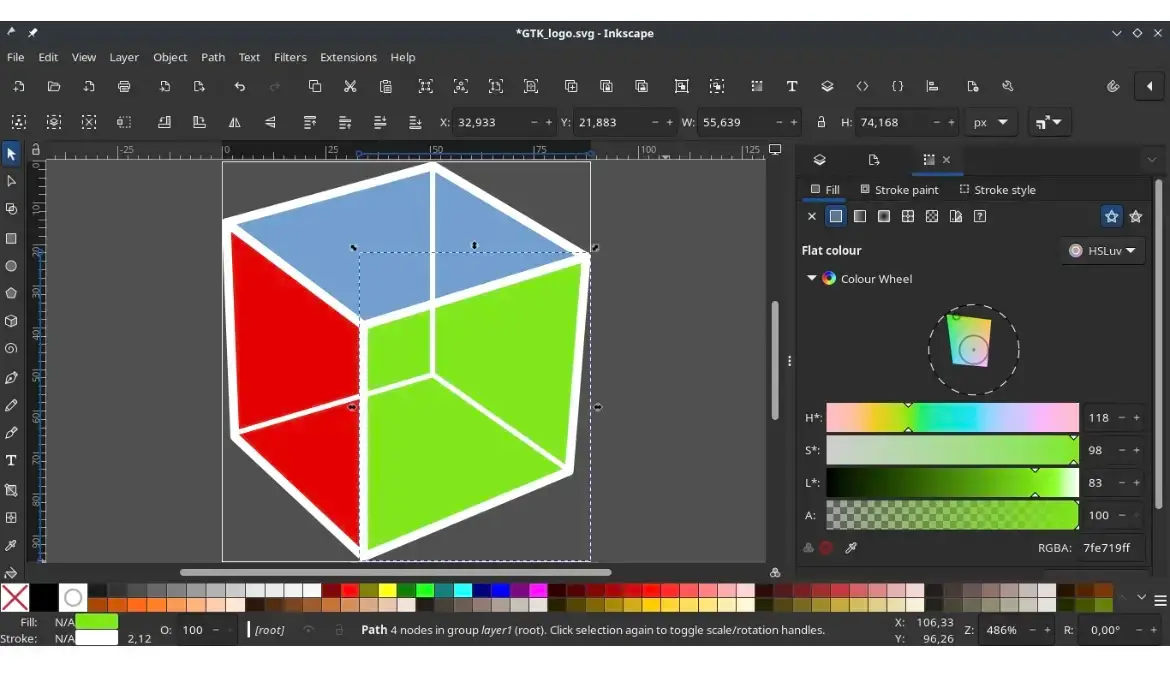This screenshot has width=1170, height=692.
Task: Select the Node editing tool
Action: (x=12, y=181)
